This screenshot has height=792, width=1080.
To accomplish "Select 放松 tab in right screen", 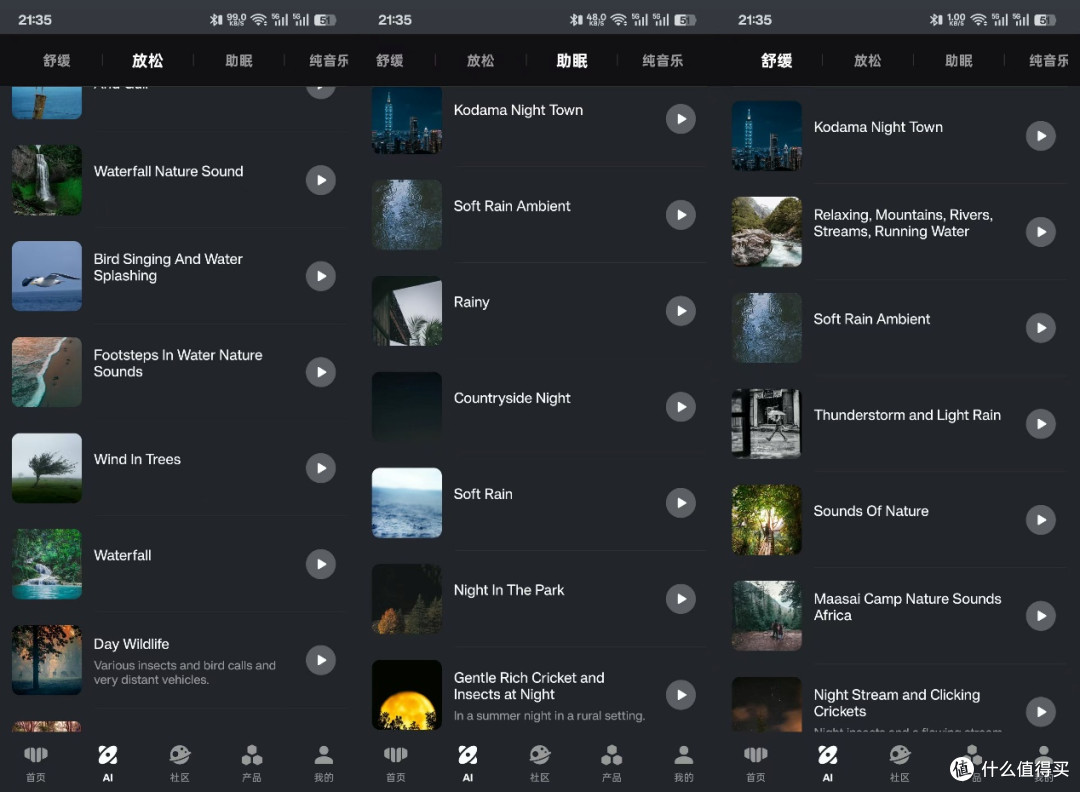I will tap(867, 61).
